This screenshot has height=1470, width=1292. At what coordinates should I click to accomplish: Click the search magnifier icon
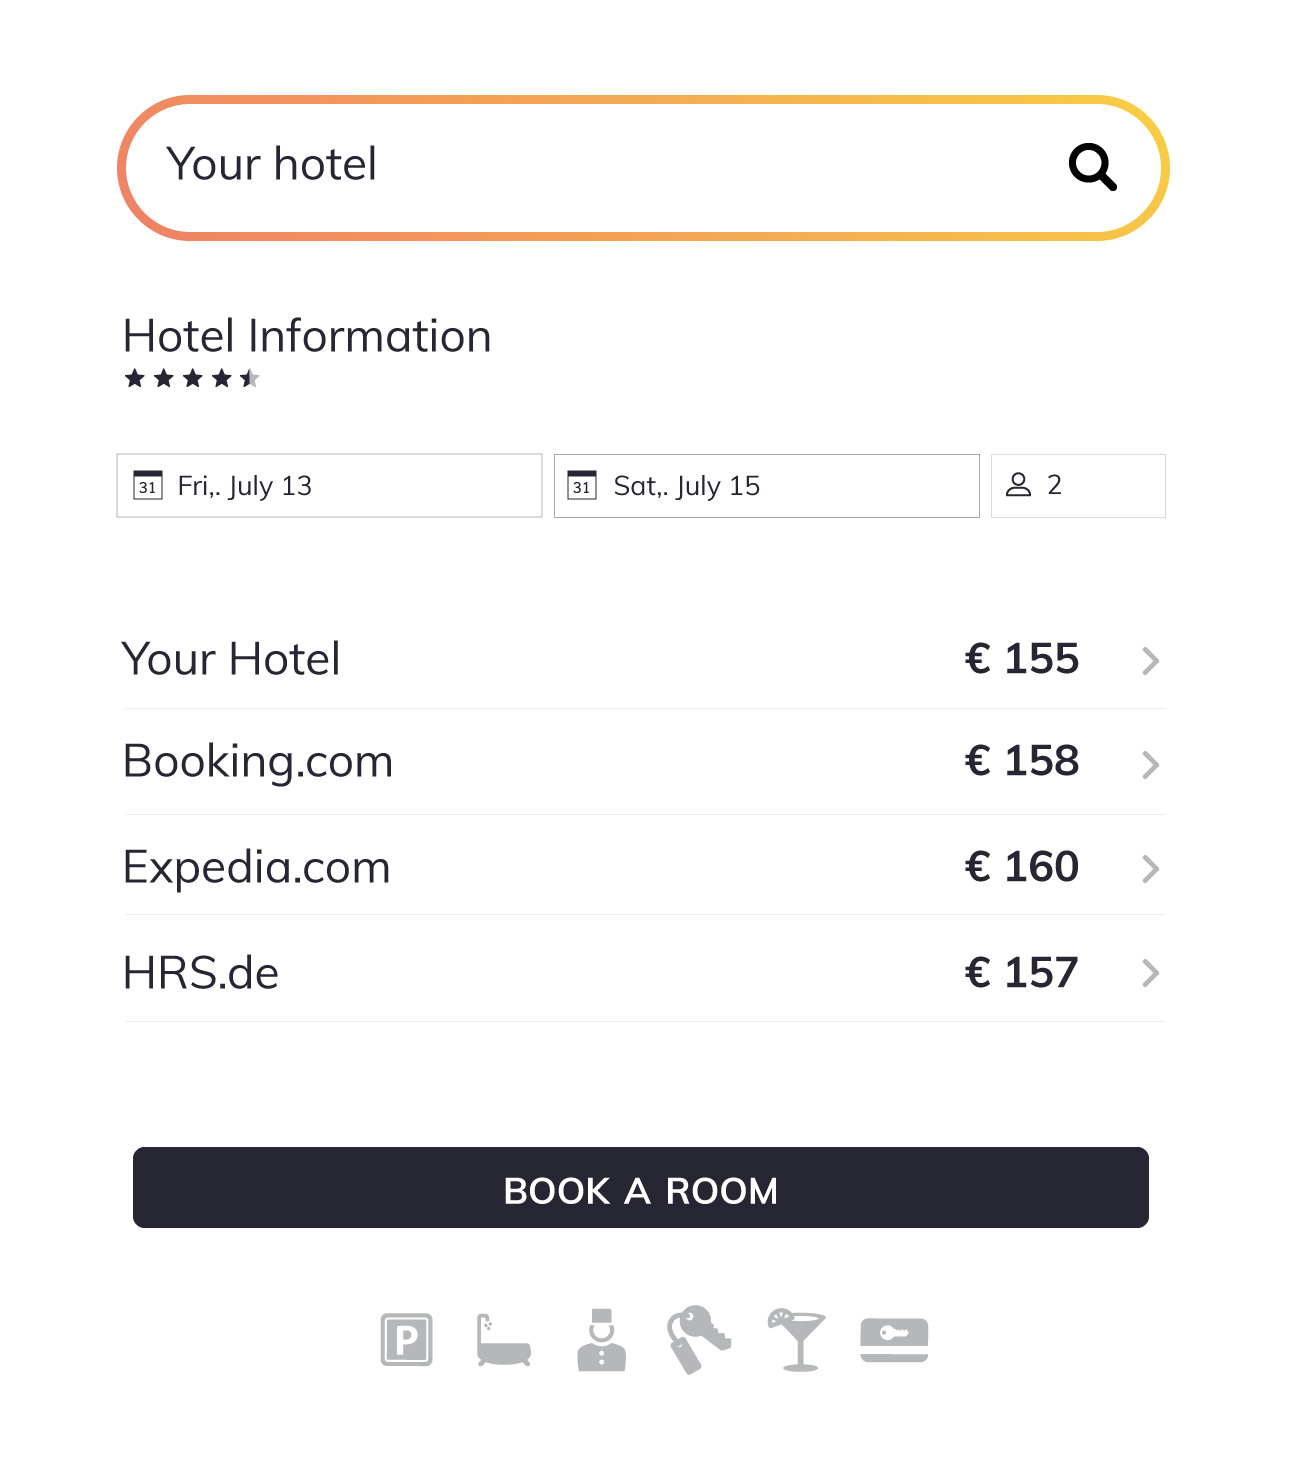[1093, 166]
